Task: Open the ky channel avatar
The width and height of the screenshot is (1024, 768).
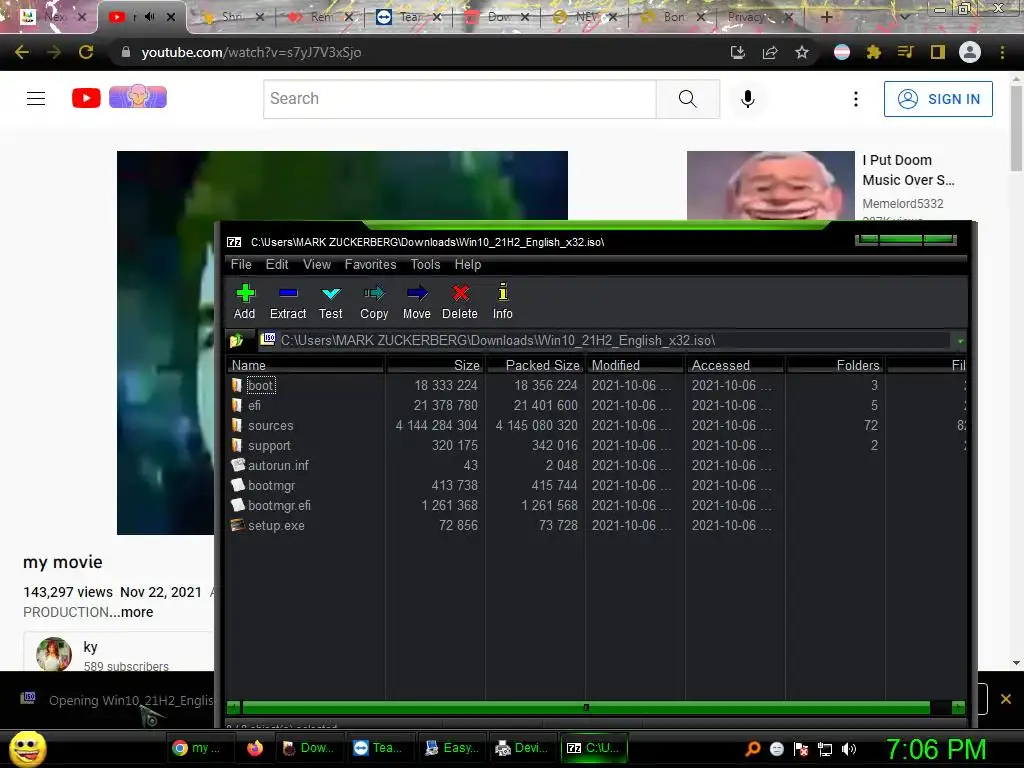Action: 54,654
